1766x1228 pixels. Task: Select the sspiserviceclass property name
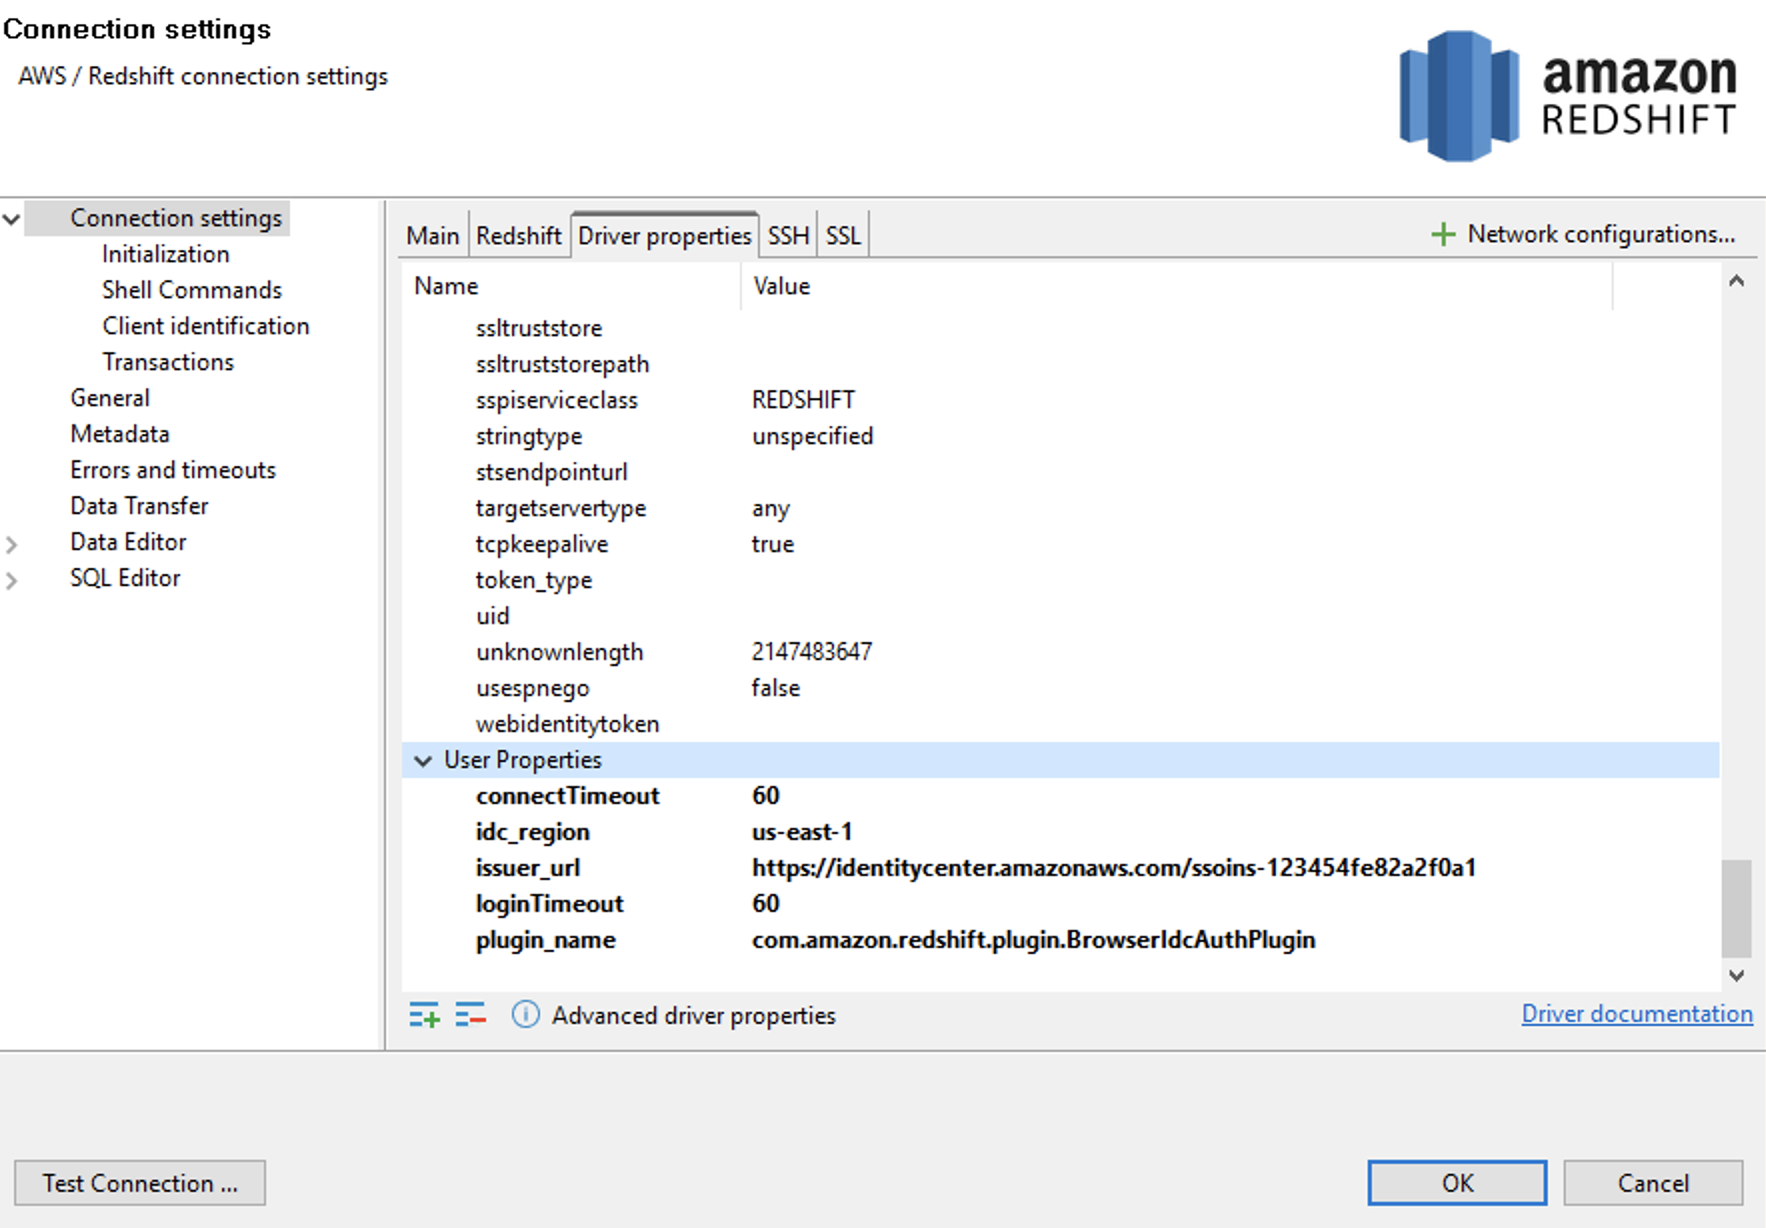(x=557, y=400)
